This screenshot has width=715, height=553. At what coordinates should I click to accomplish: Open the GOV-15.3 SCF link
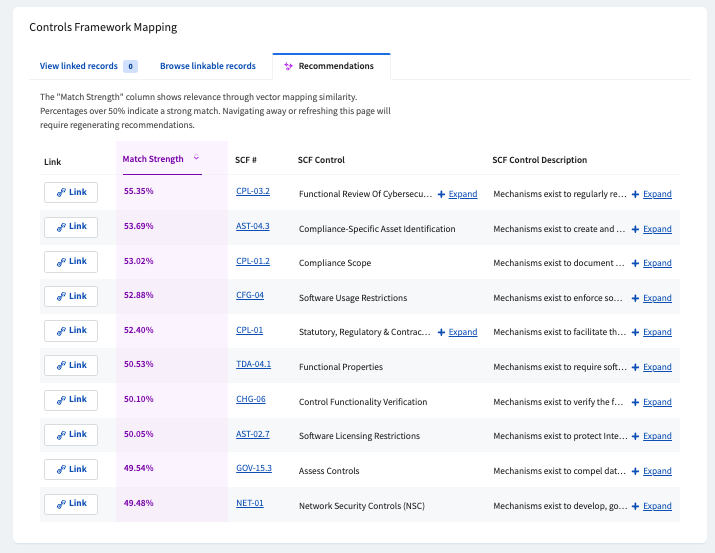pos(252,468)
